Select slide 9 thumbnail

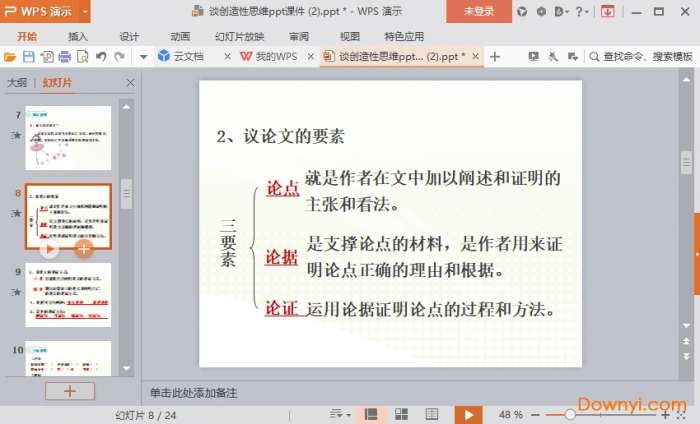[68, 295]
